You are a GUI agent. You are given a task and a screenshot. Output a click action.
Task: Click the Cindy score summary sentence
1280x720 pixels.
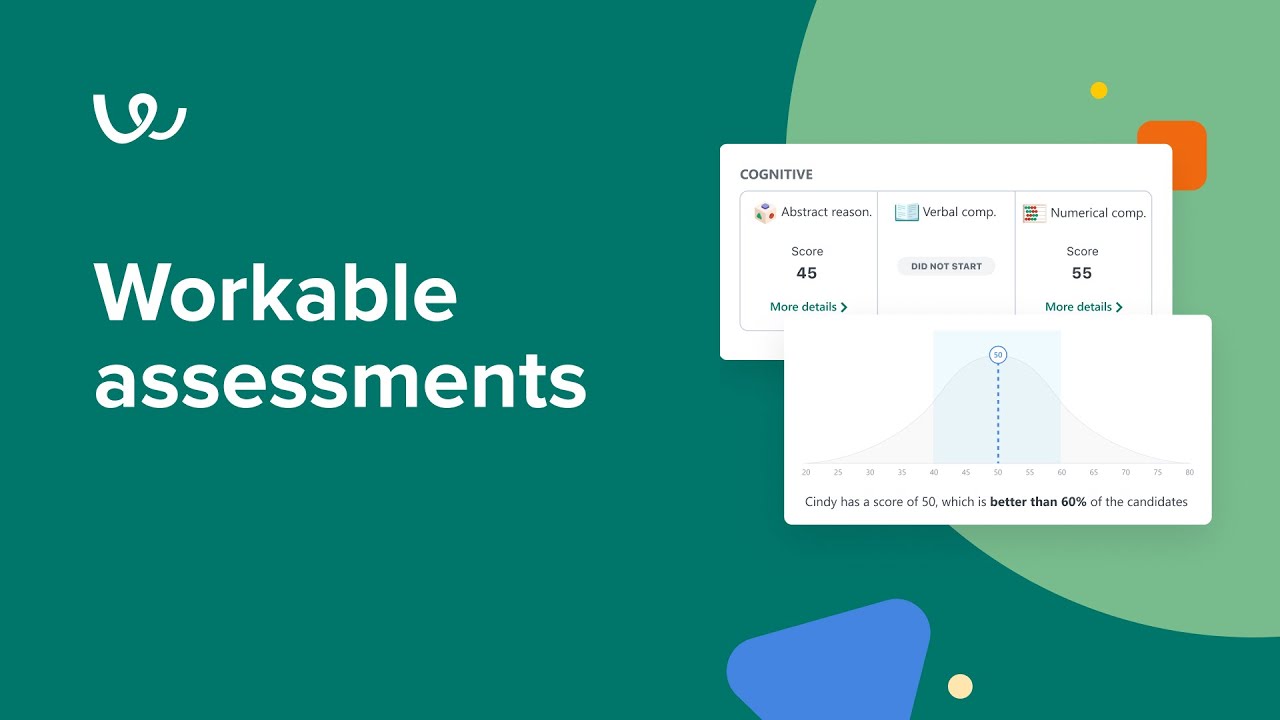coord(996,502)
